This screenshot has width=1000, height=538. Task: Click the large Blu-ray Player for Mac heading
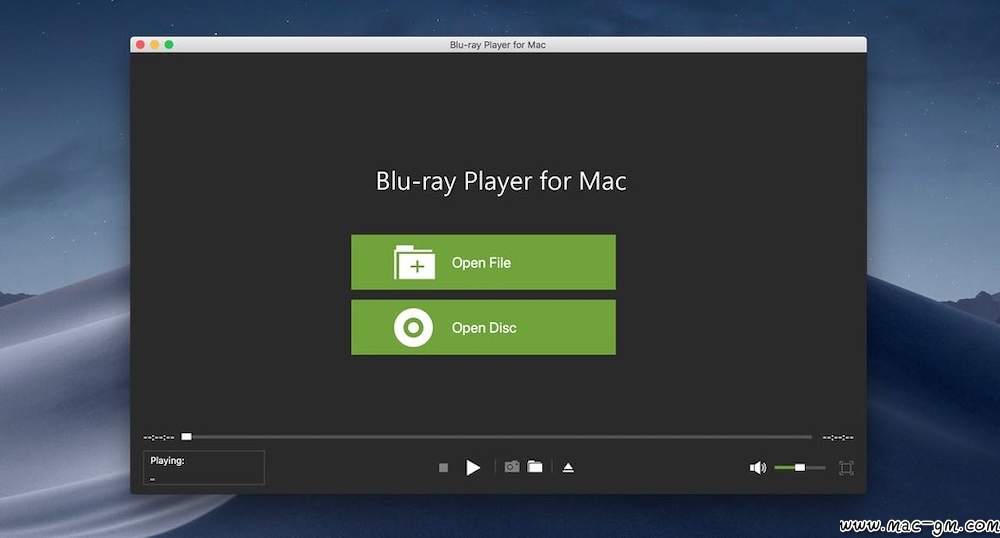[x=501, y=182]
